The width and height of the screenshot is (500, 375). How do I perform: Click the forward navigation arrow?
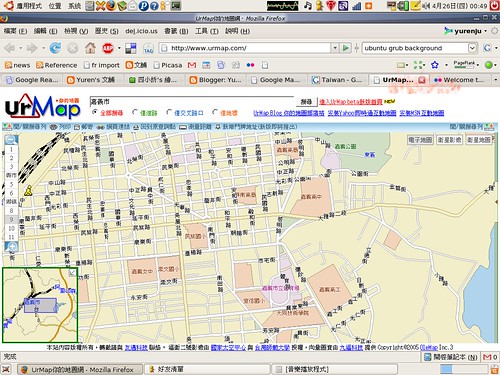[32, 48]
